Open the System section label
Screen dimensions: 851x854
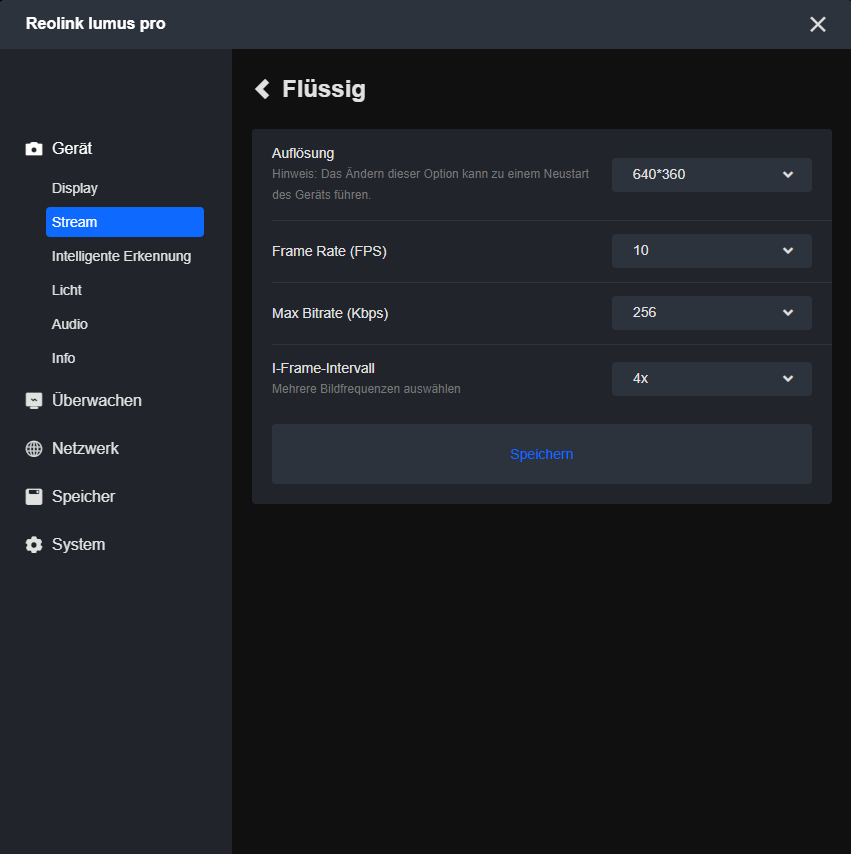(78, 545)
